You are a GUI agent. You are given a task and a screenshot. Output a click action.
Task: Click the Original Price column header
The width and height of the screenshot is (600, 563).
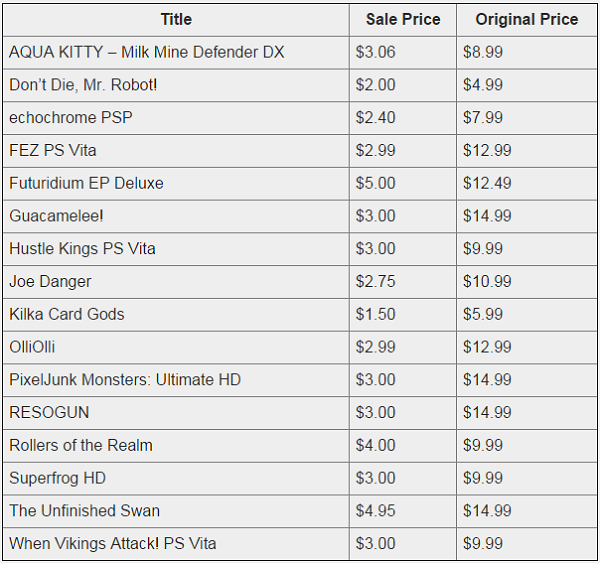527,20
